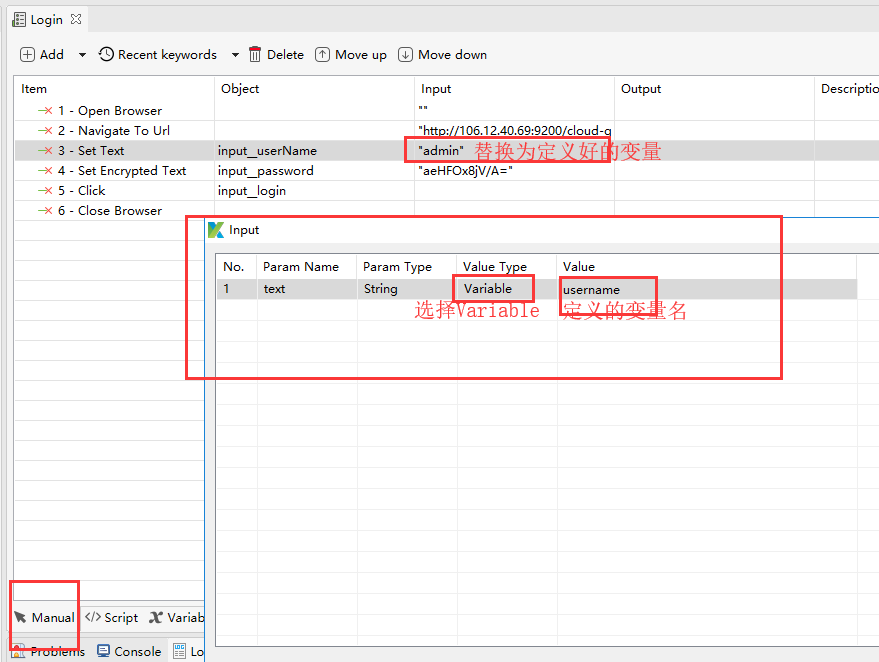Click the Delete trash button
This screenshot has height=662, width=879.
tap(276, 54)
